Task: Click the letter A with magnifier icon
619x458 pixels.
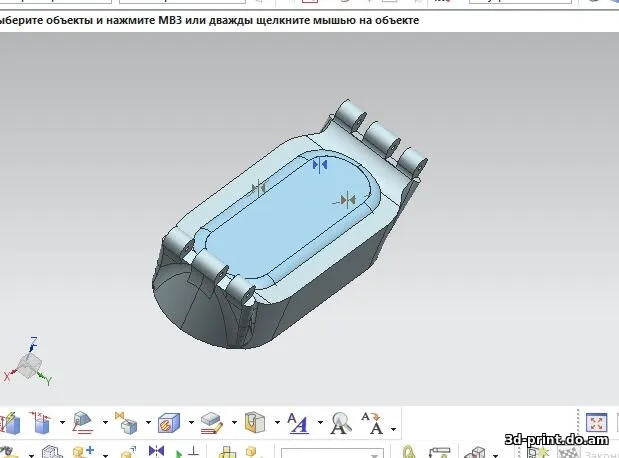Action: [341, 423]
